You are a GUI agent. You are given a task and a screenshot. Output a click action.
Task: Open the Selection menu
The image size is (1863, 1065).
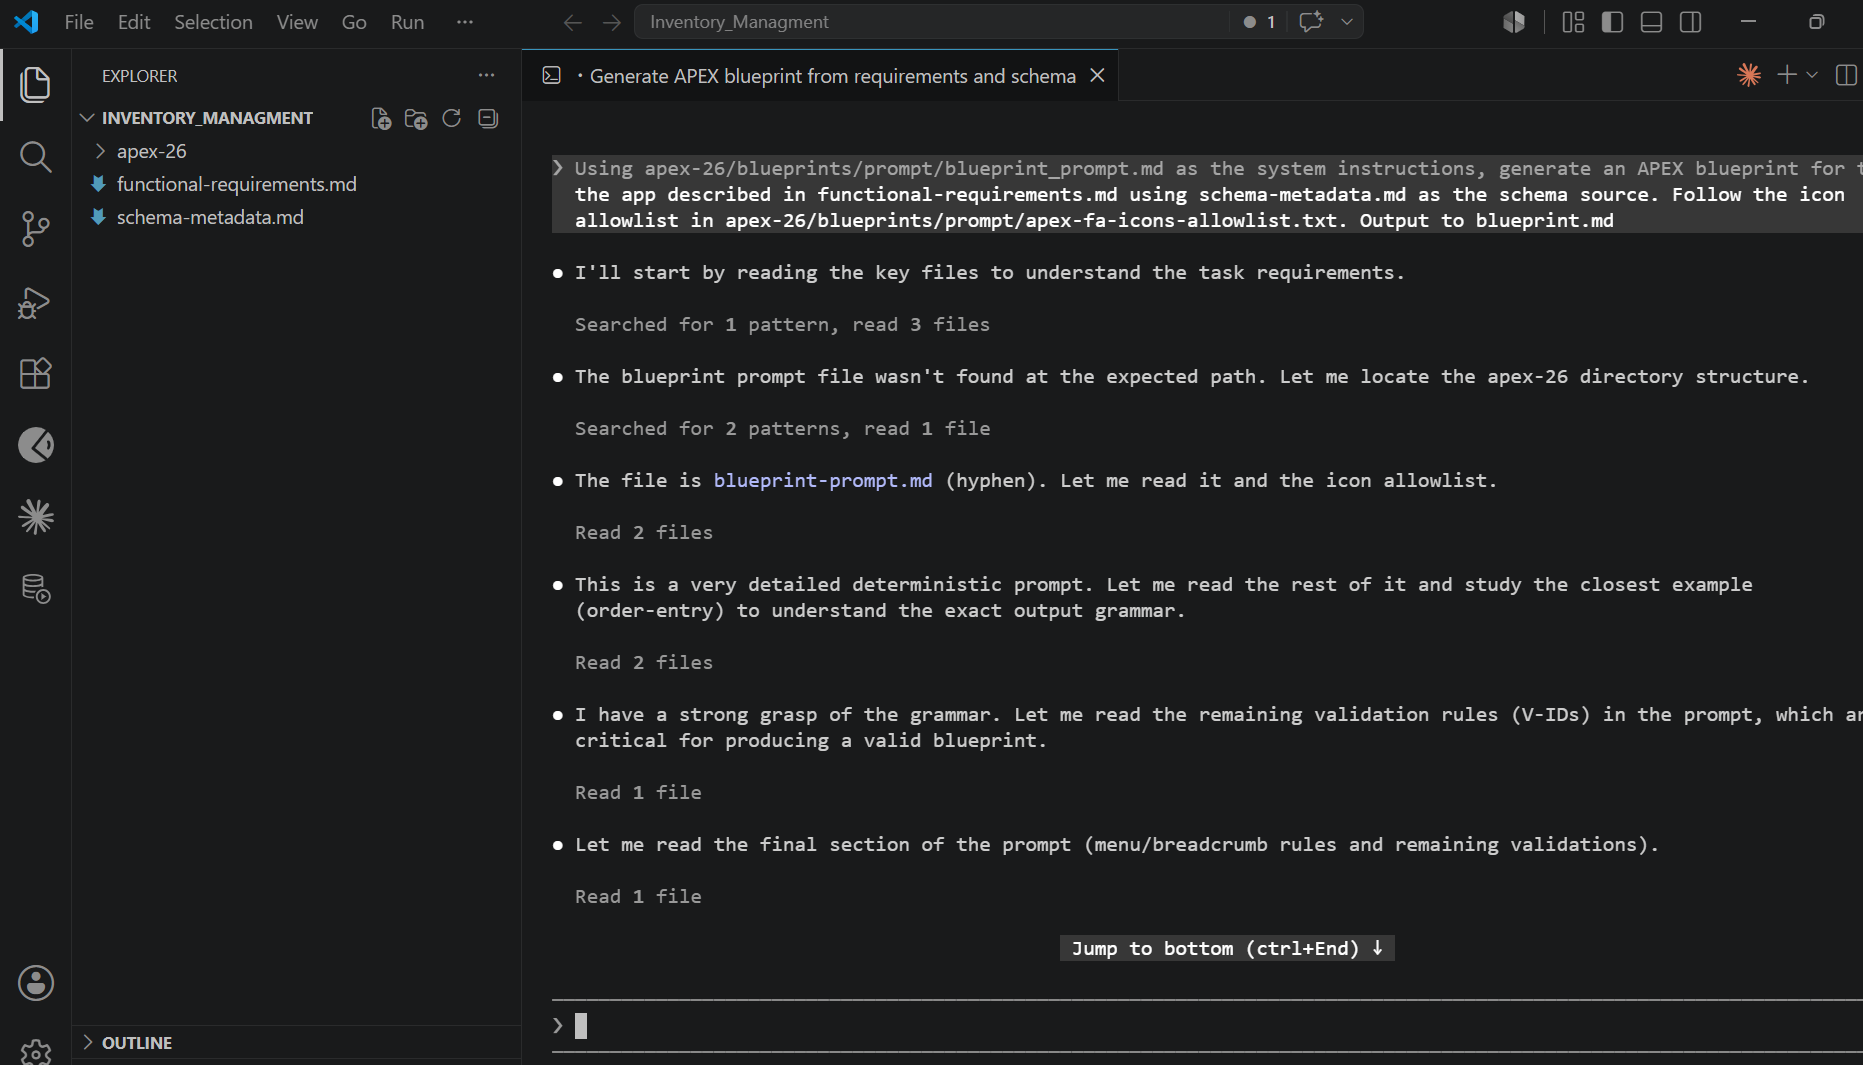(213, 22)
